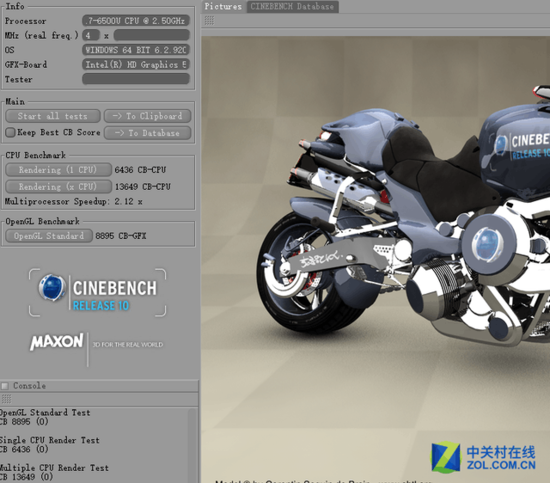The height and width of the screenshot is (483, 550).
Task: Click the MAXON logo
Action: pyautogui.click(x=57, y=342)
